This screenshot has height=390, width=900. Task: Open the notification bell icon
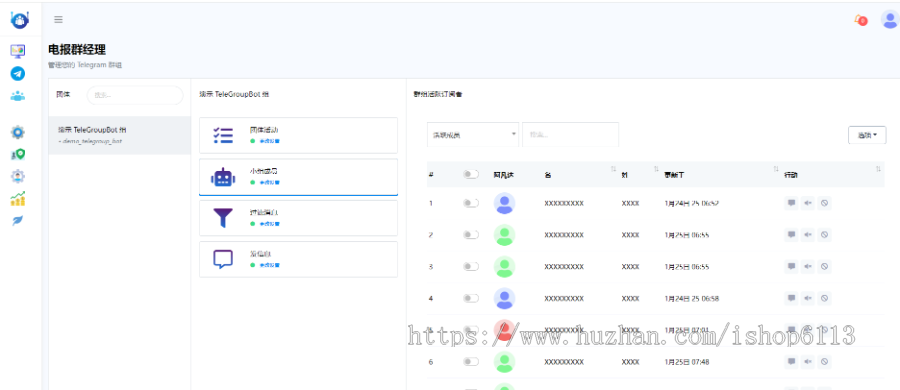point(860,20)
